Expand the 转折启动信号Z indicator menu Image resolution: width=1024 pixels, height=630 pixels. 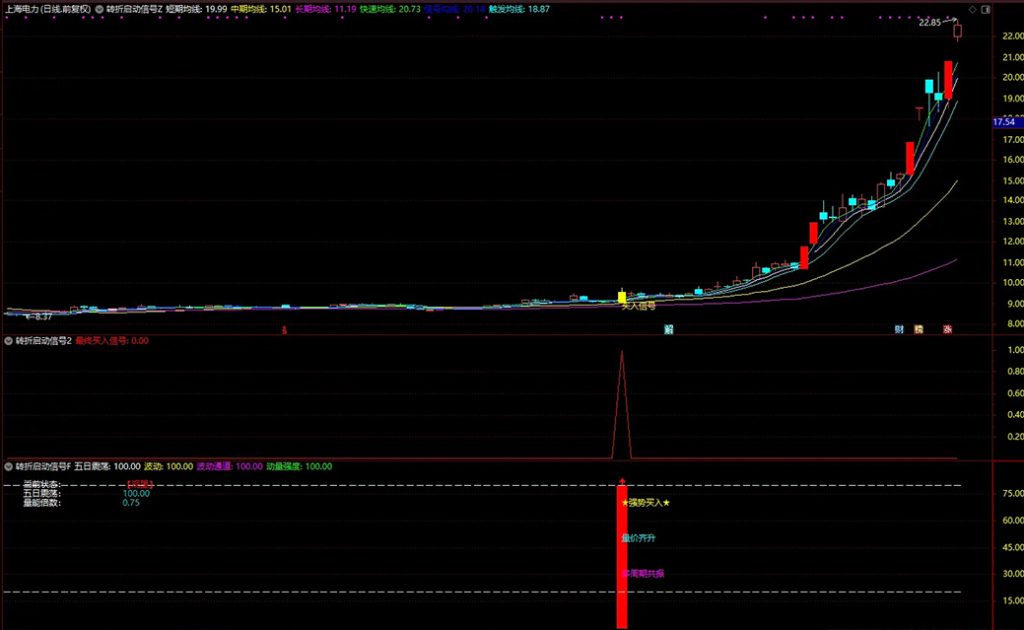tap(100, 8)
